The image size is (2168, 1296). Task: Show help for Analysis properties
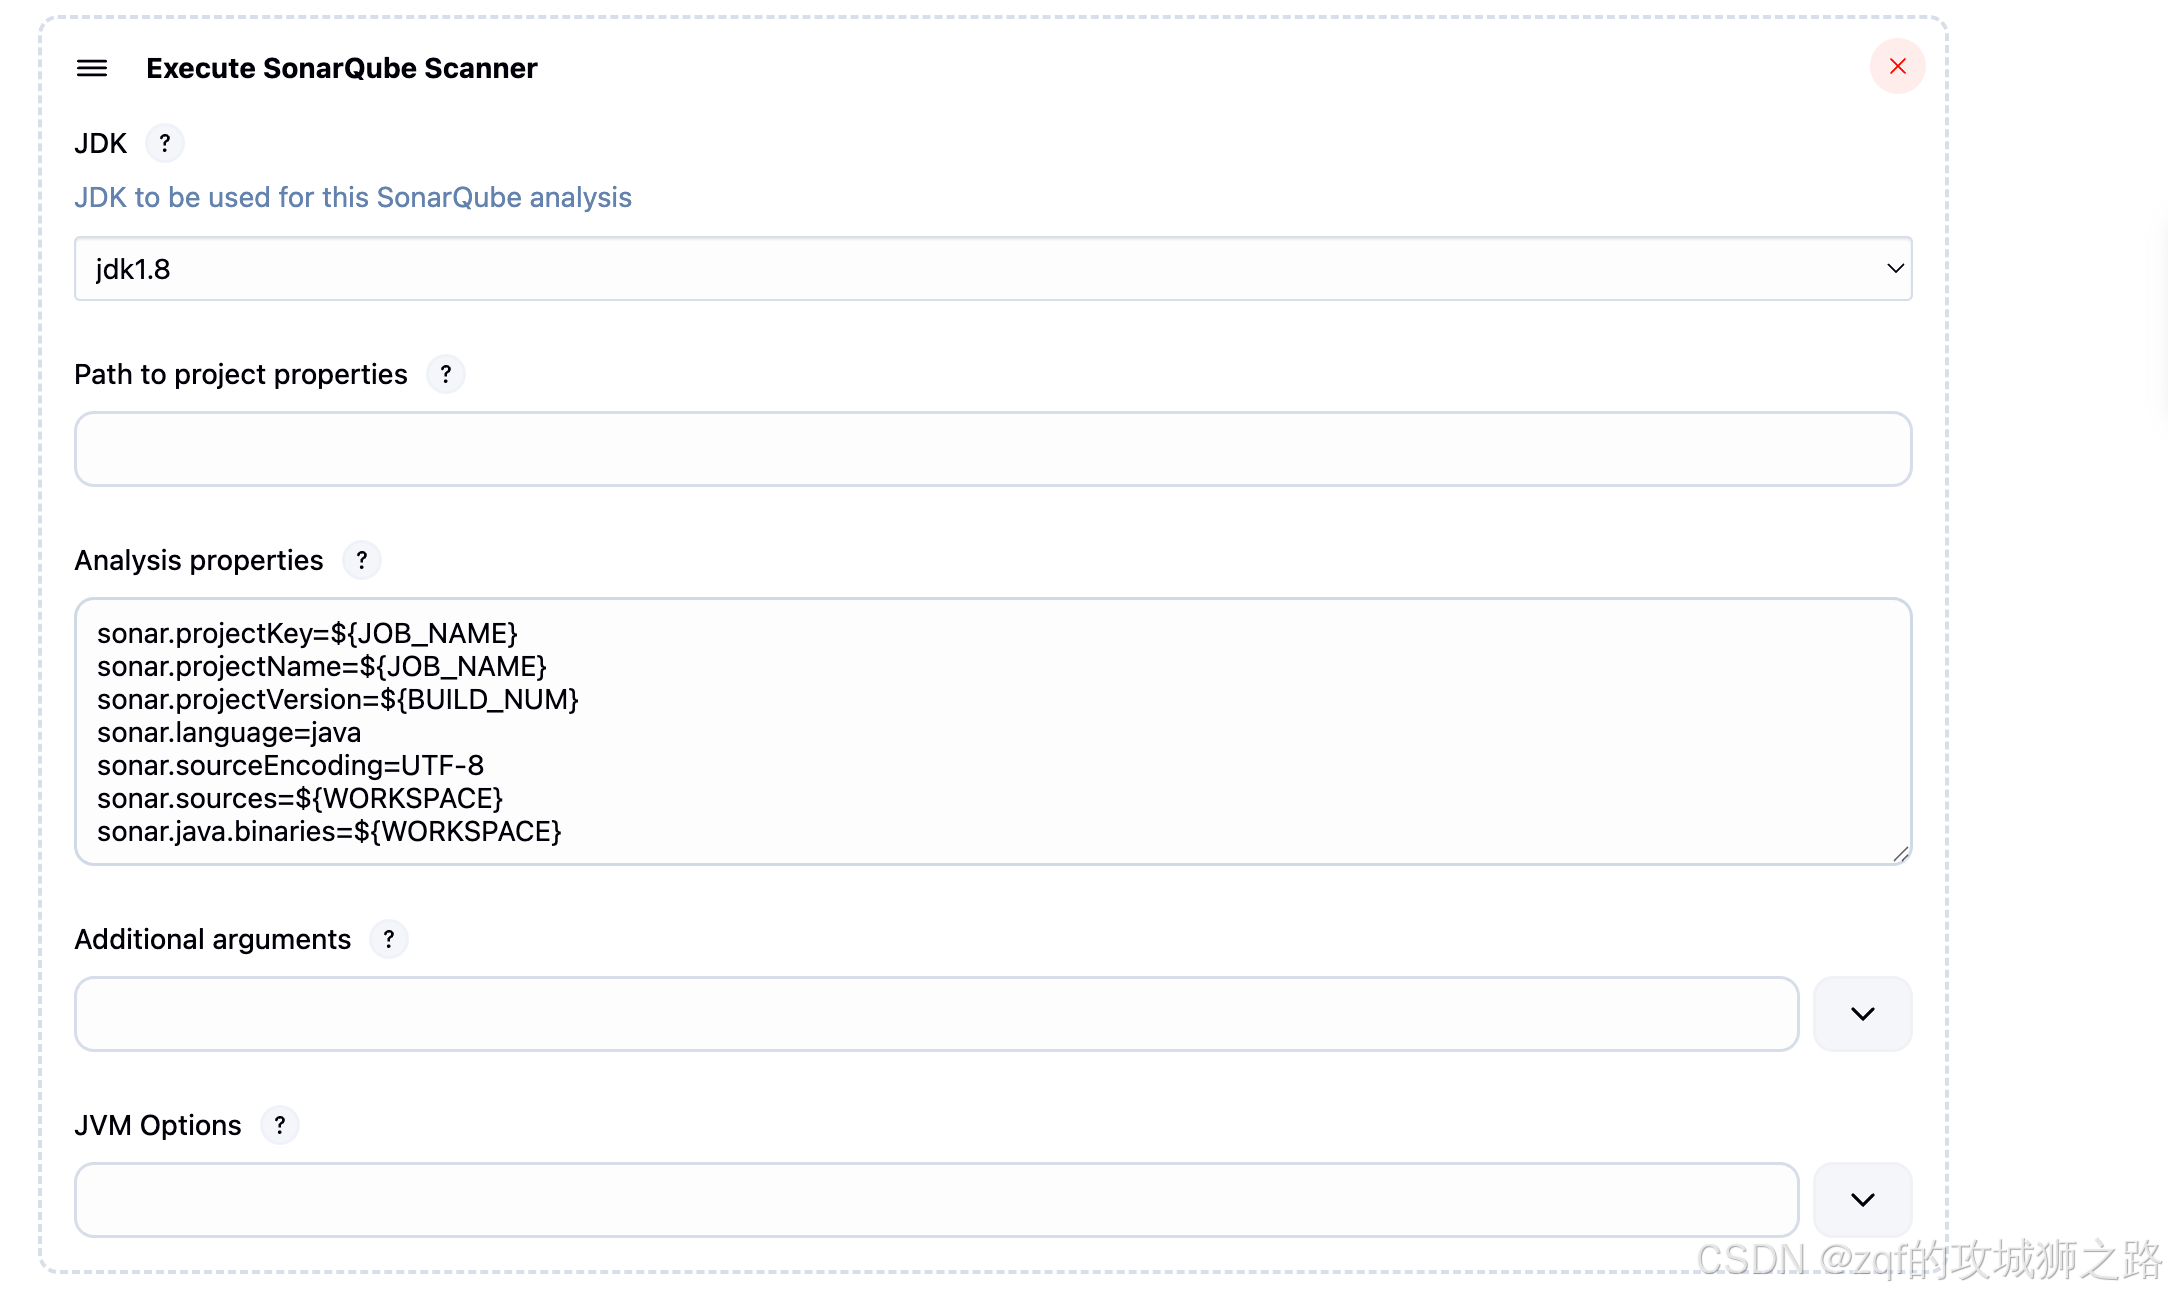(362, 560)
